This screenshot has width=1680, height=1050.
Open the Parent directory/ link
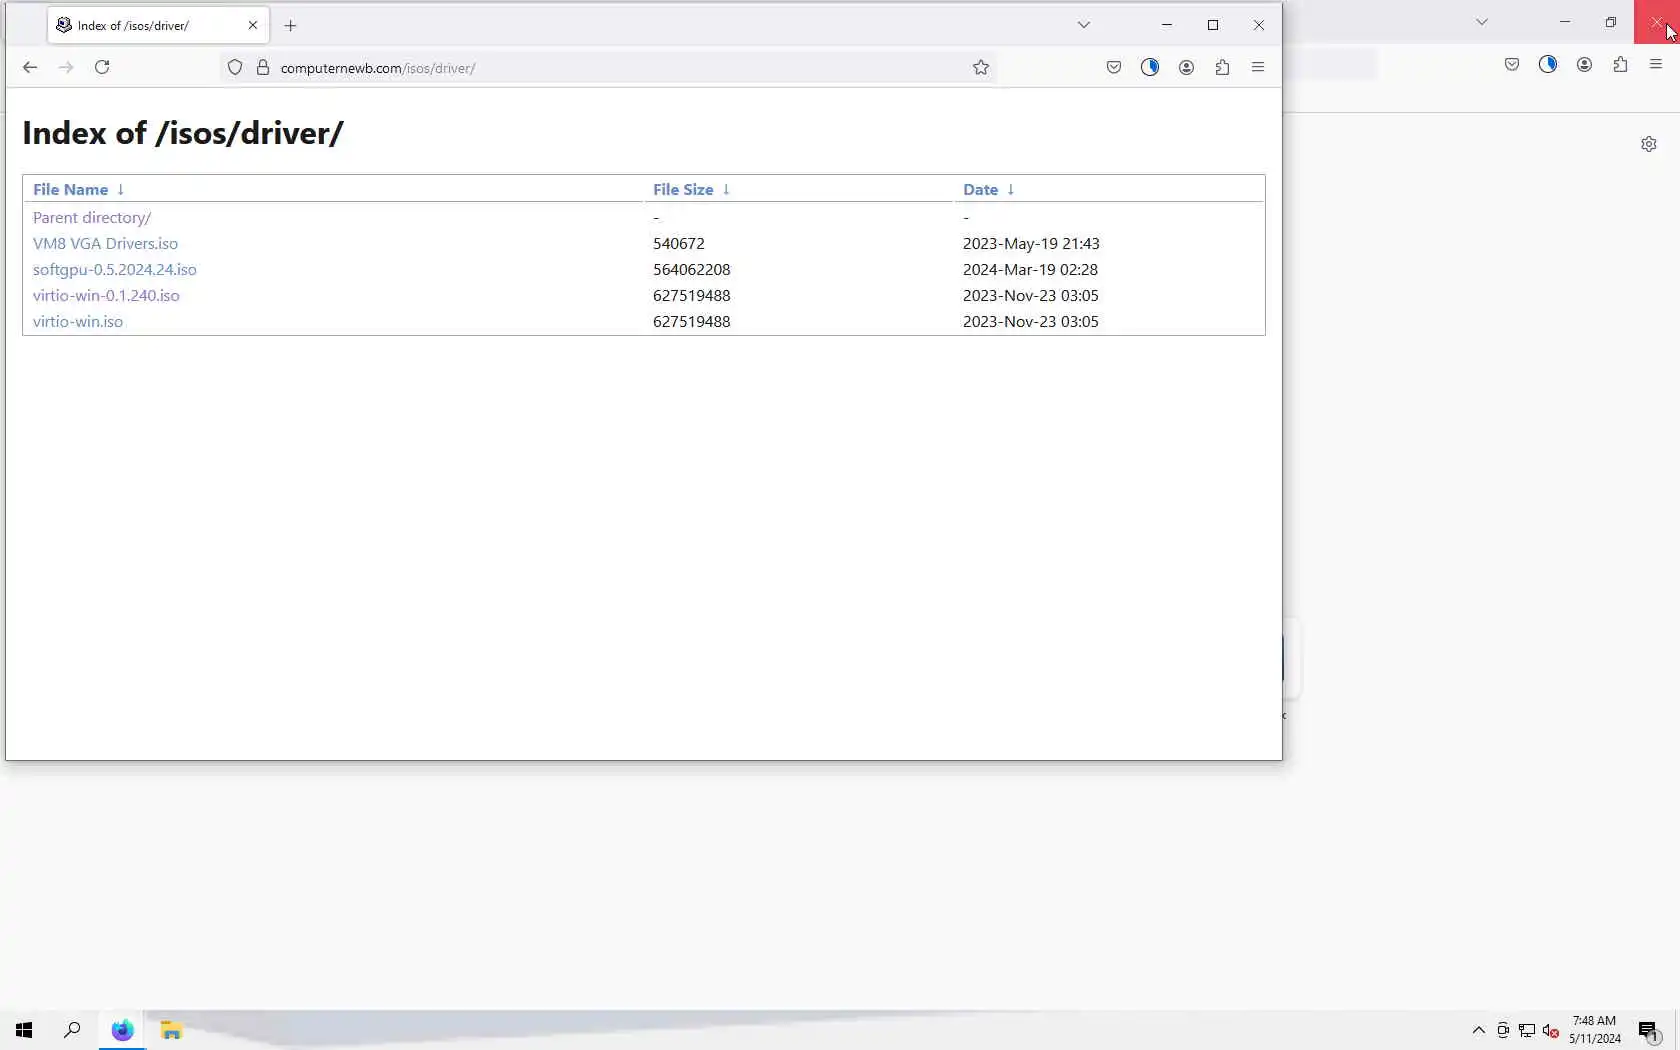(x=92, y=217)
